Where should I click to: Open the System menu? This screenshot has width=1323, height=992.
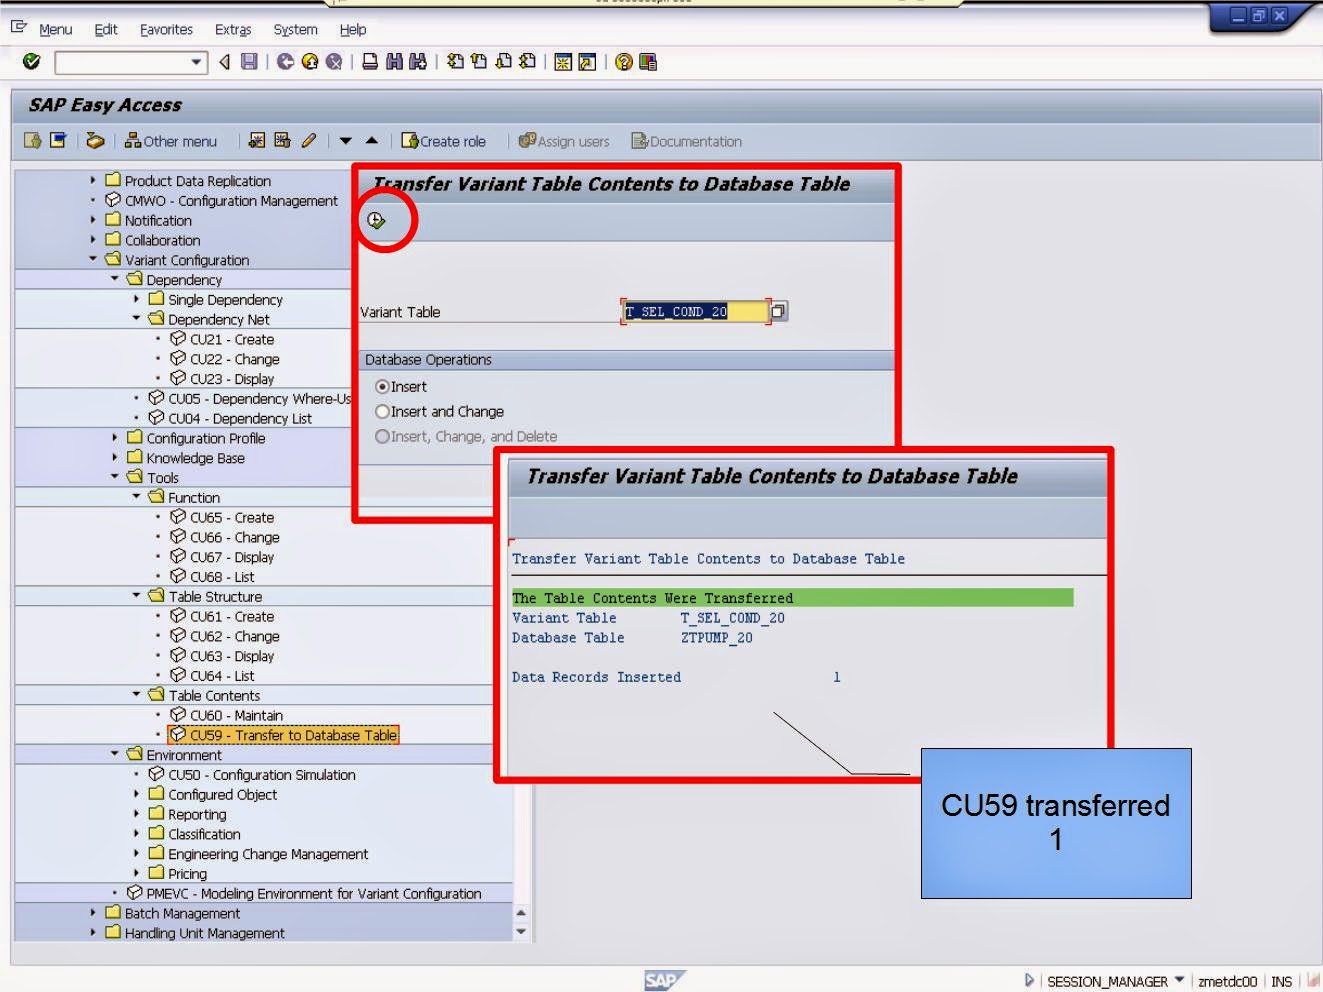[294, 29]
